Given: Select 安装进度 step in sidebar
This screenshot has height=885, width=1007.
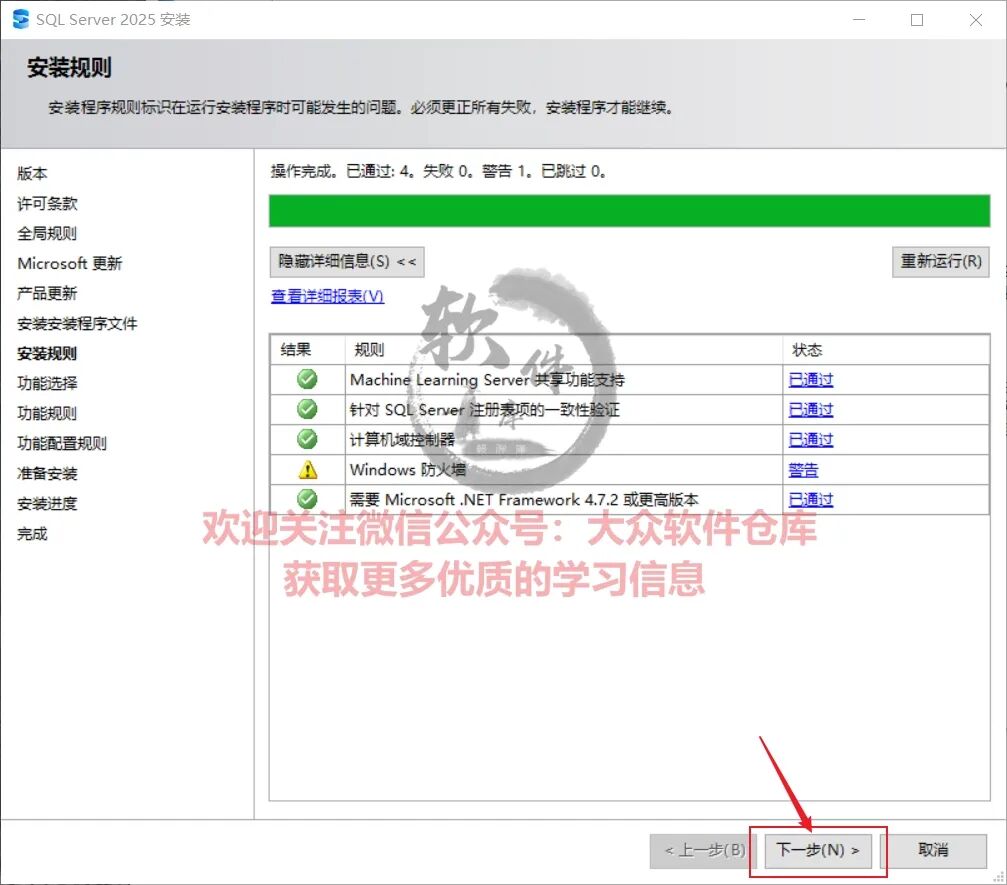Looking at the screenshot, I should coord(47,504).
